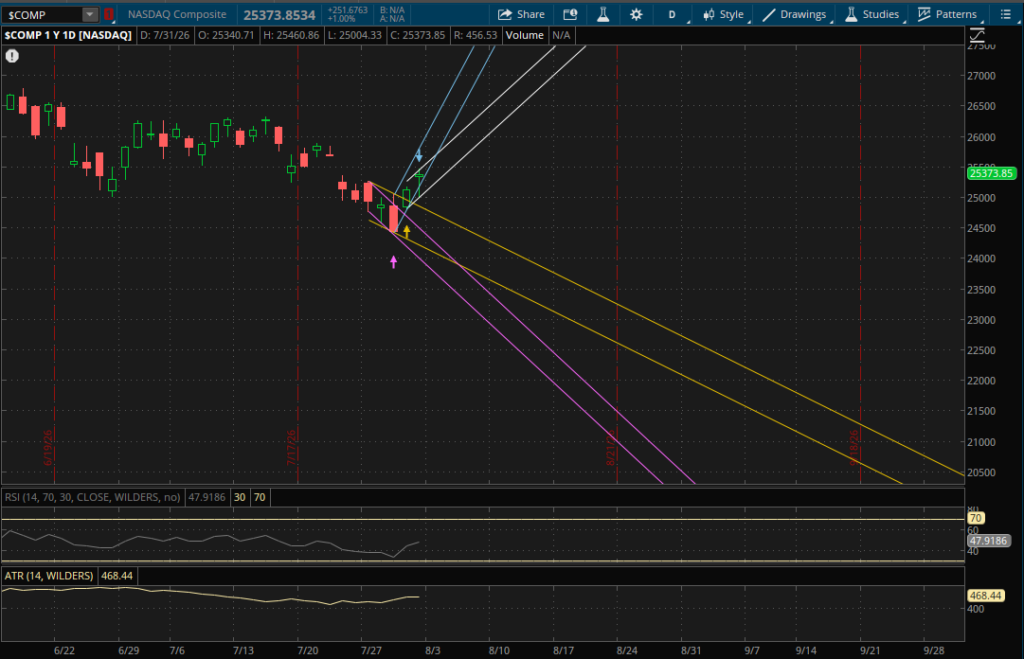This screenshot has width=1024, height=659.
Task: Click the red link icon beside symbol
Action: (109, 14)
